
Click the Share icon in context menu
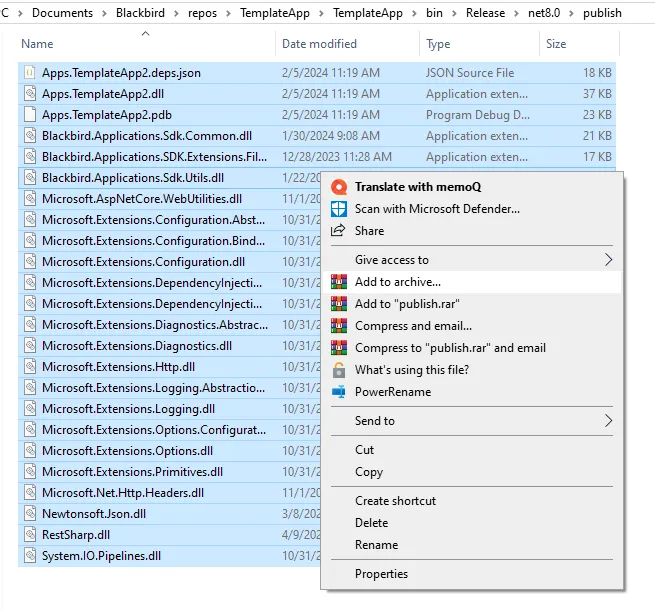(338, 231)
